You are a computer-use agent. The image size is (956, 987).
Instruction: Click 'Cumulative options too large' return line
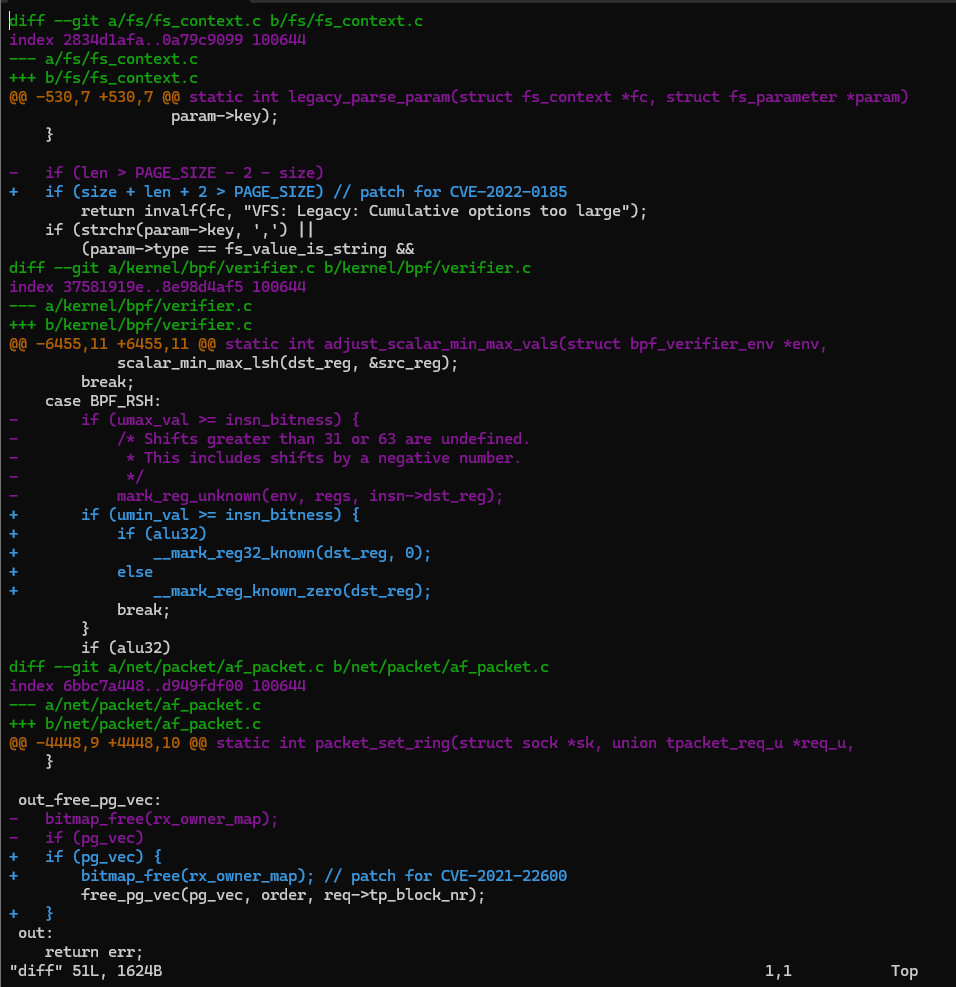click(364, 211)
